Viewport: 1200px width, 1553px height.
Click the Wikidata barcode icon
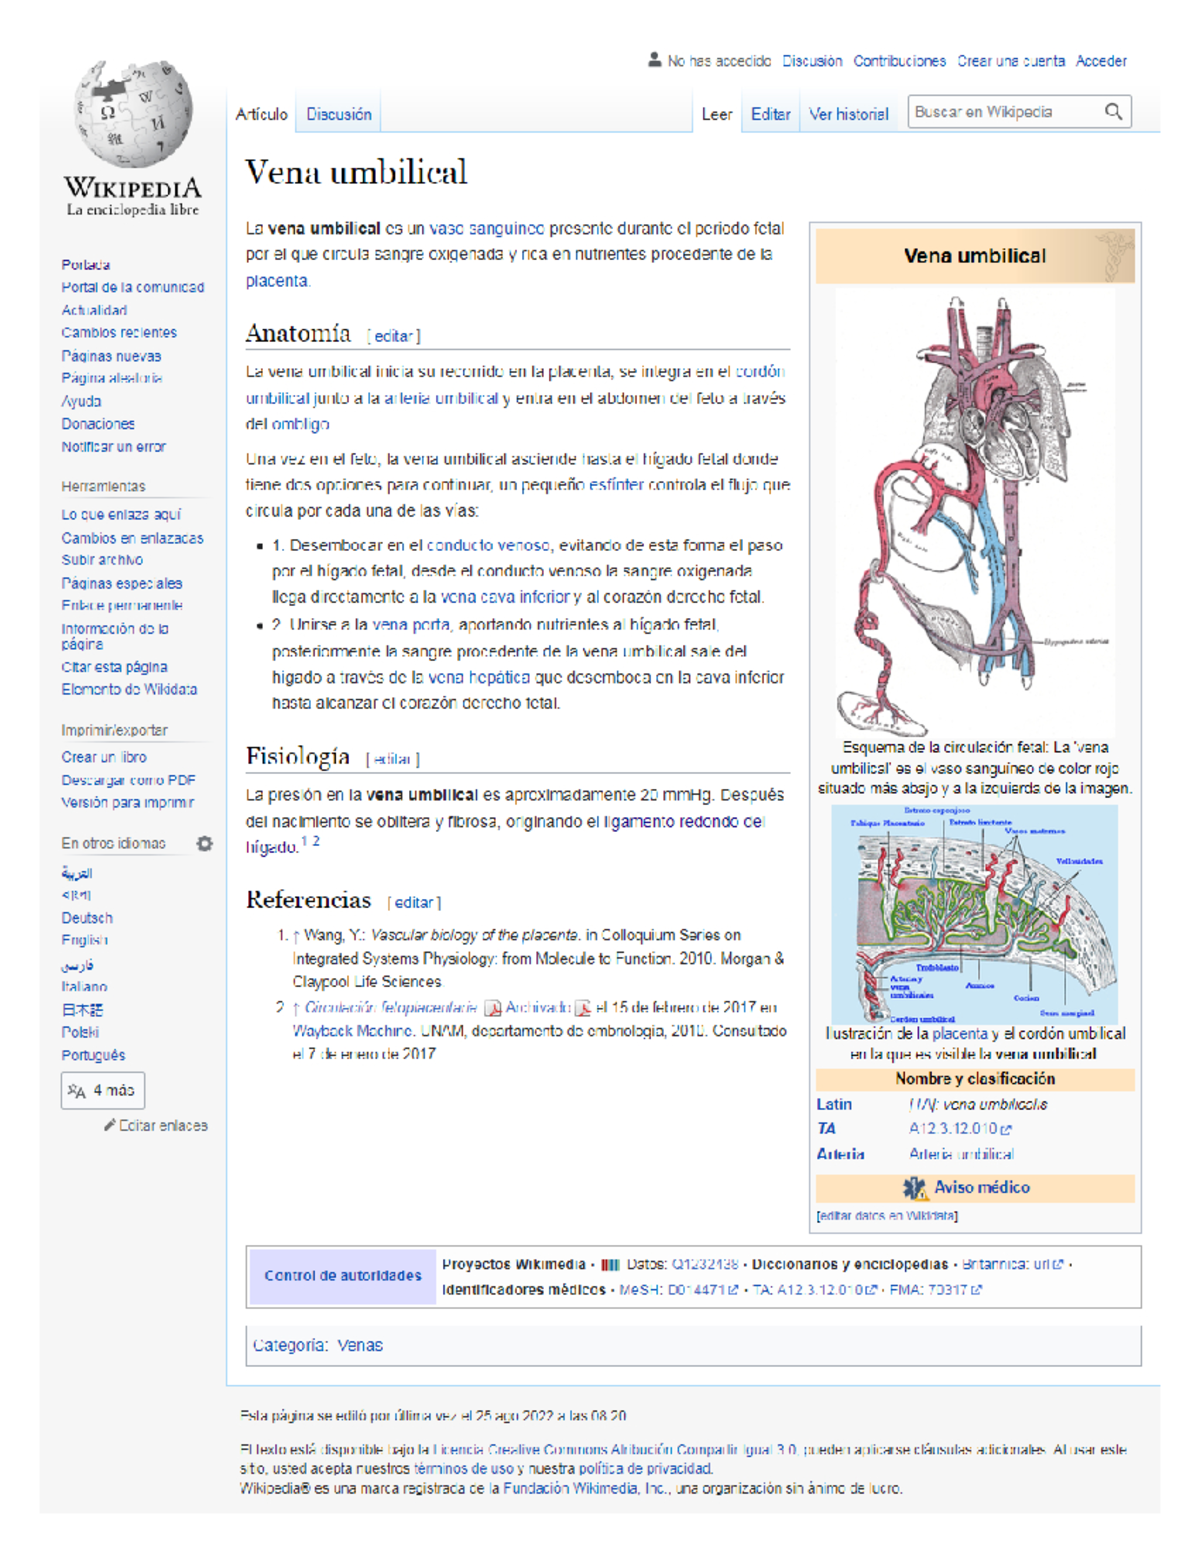pos(610,1265)
